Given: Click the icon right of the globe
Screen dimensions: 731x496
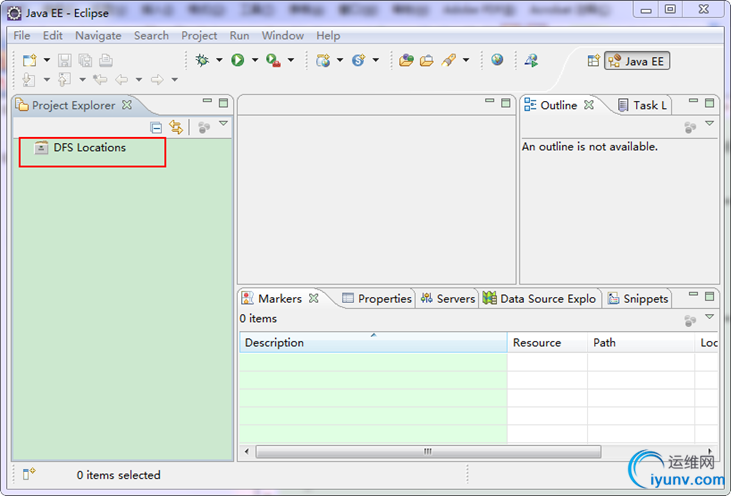Looking at the screenshot, I should coord(531,60).
